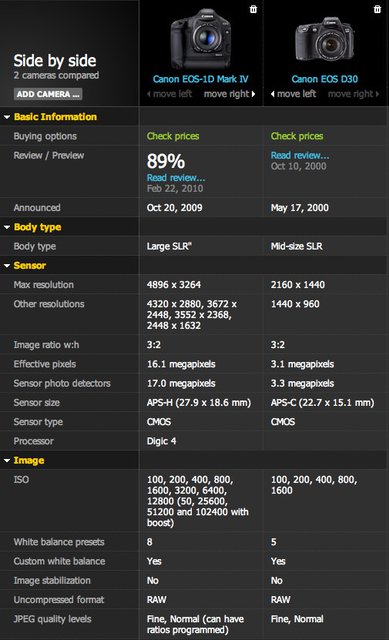The image size is (389, 640).
Task: Click the 'Uncompressed format' row label
Action: click(59, 600)
